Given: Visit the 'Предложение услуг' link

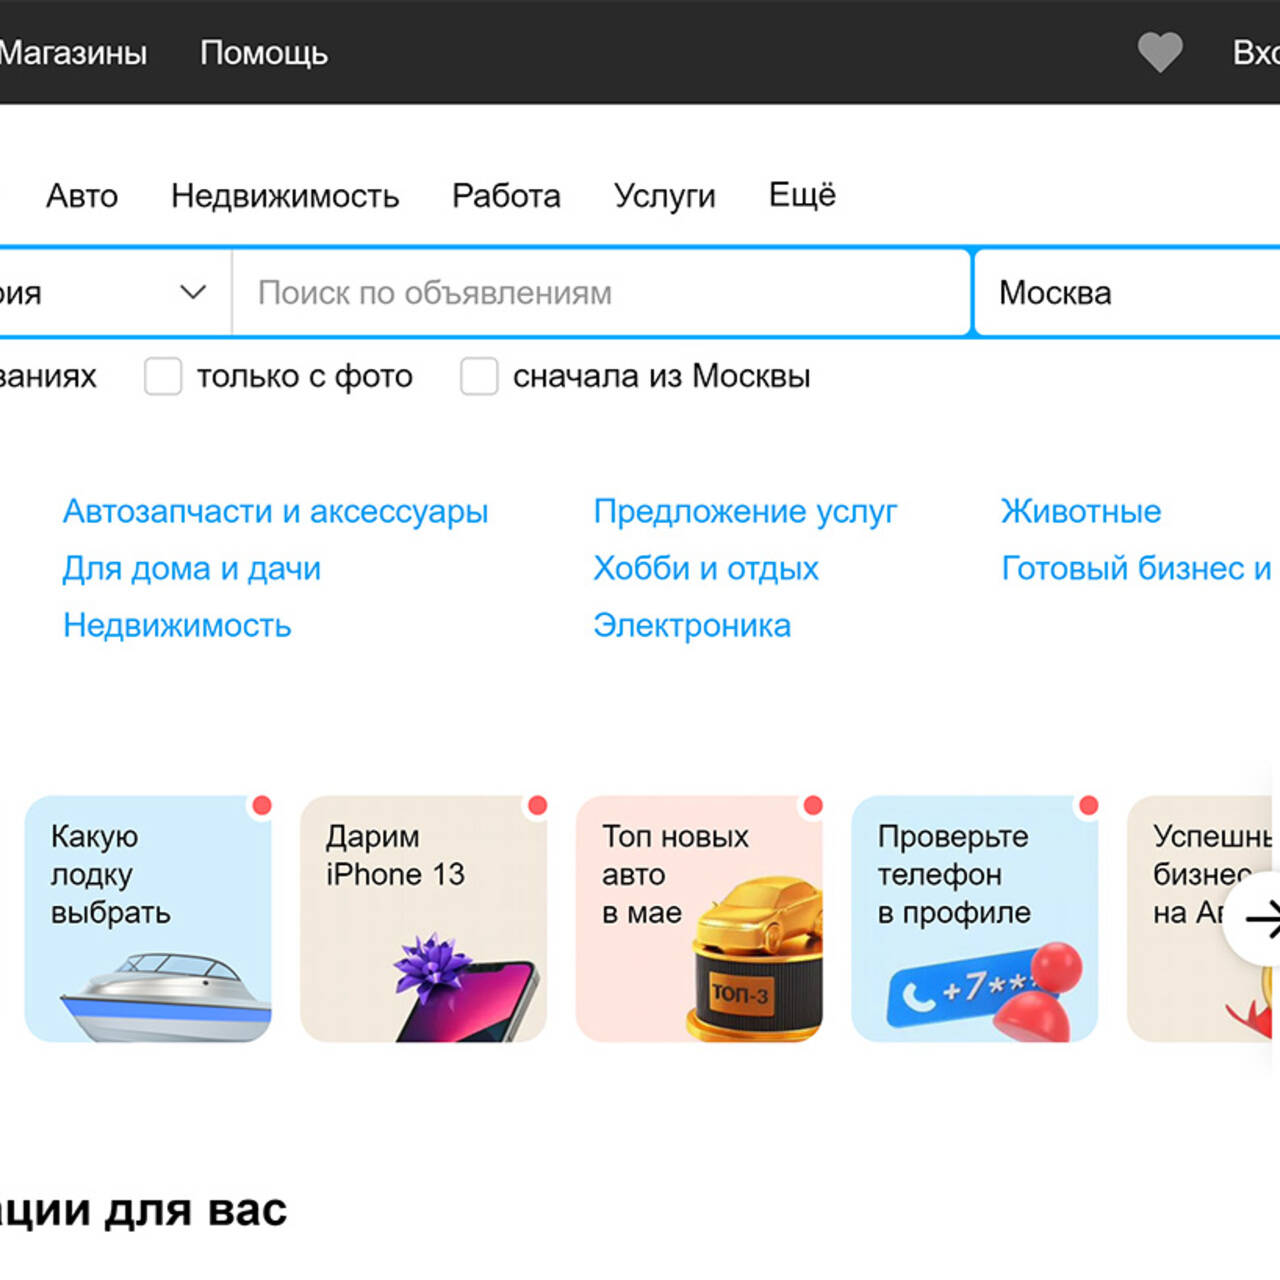Looking at the screenshot, I should click(x=745, y=511).
